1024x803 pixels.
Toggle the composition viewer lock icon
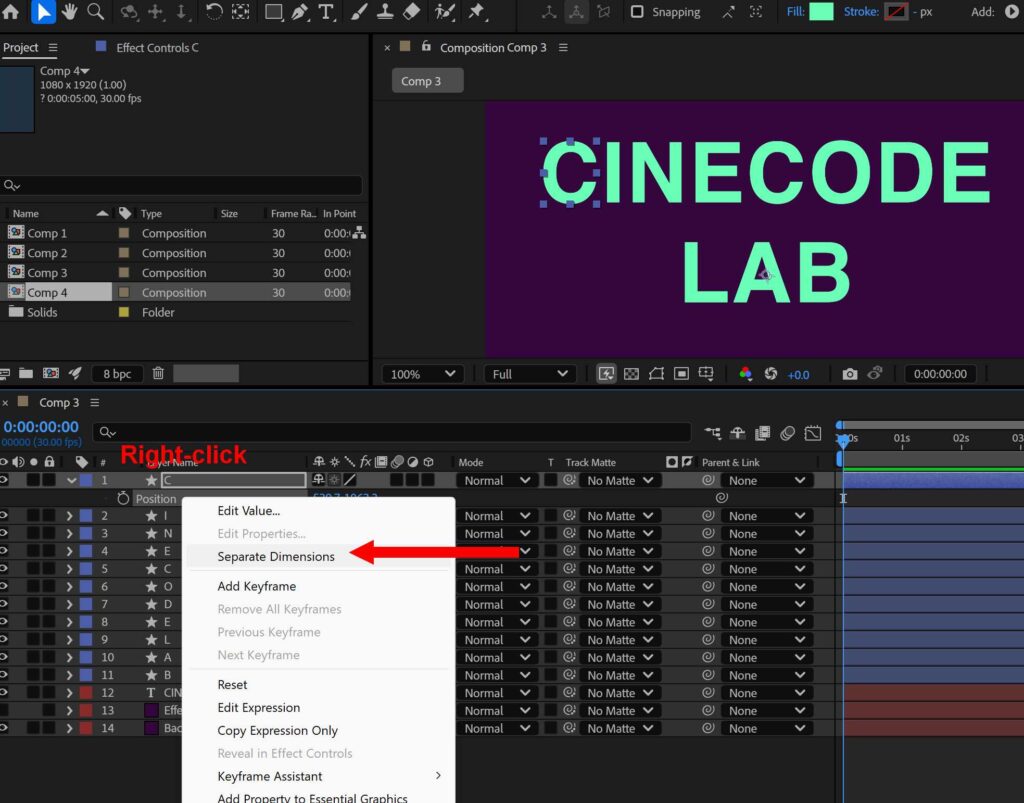tap(426, 46)
